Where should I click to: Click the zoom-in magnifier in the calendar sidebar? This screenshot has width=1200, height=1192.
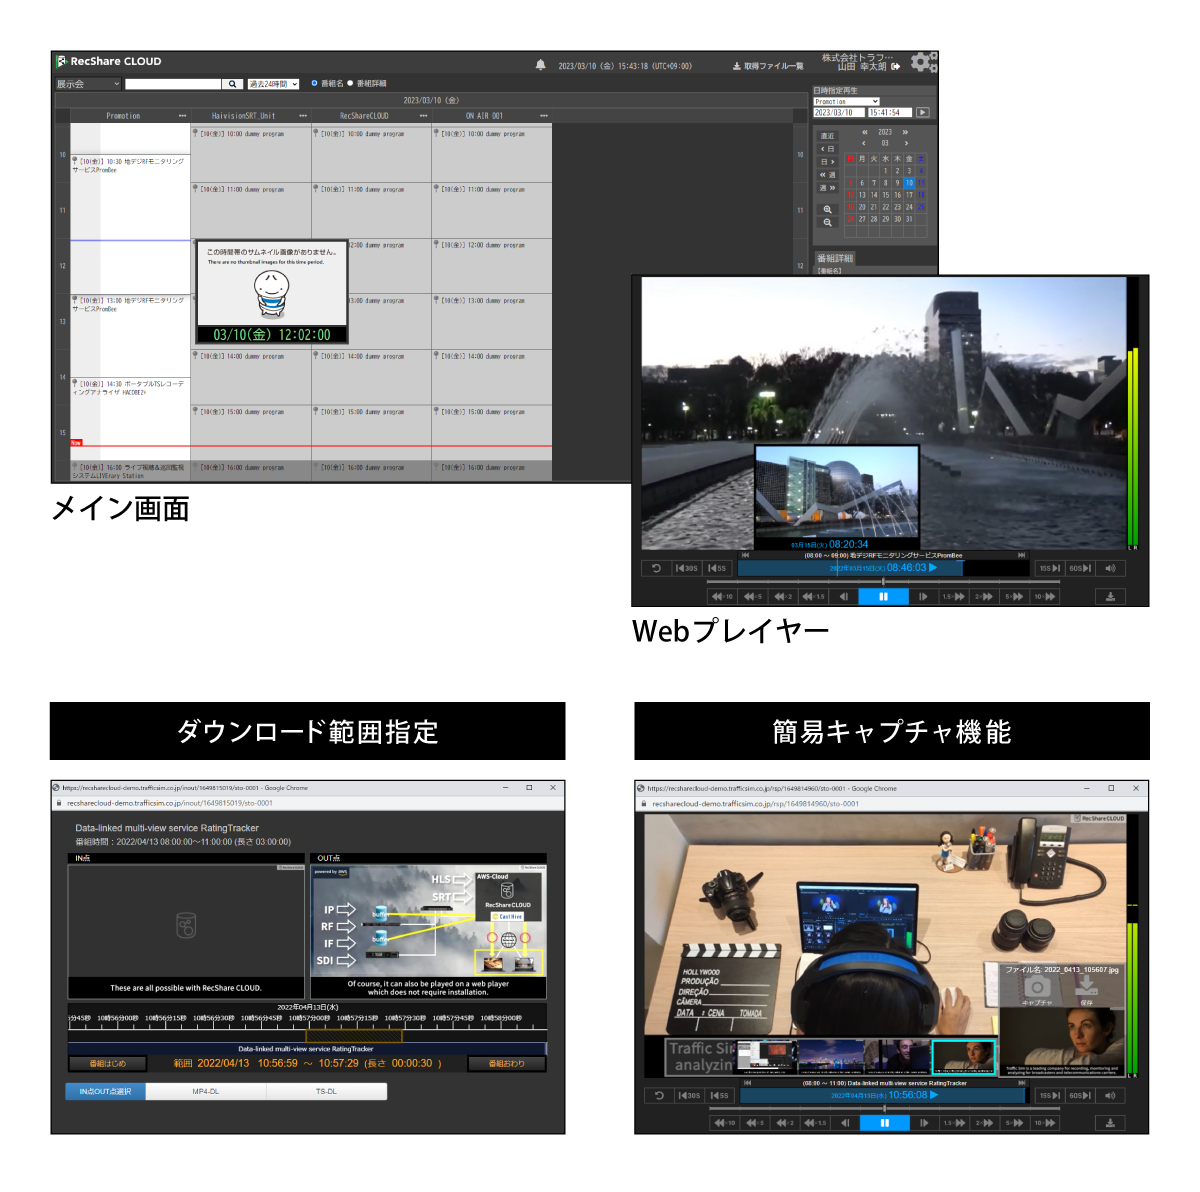point(826,208)
